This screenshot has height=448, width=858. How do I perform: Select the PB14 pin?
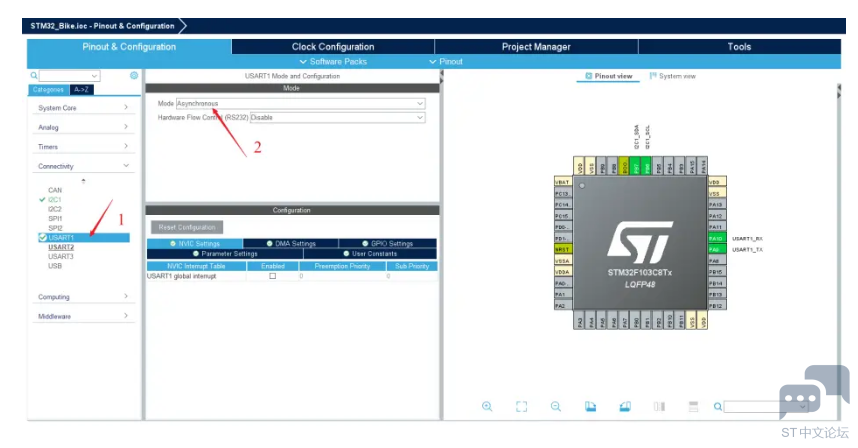point(717,283)
